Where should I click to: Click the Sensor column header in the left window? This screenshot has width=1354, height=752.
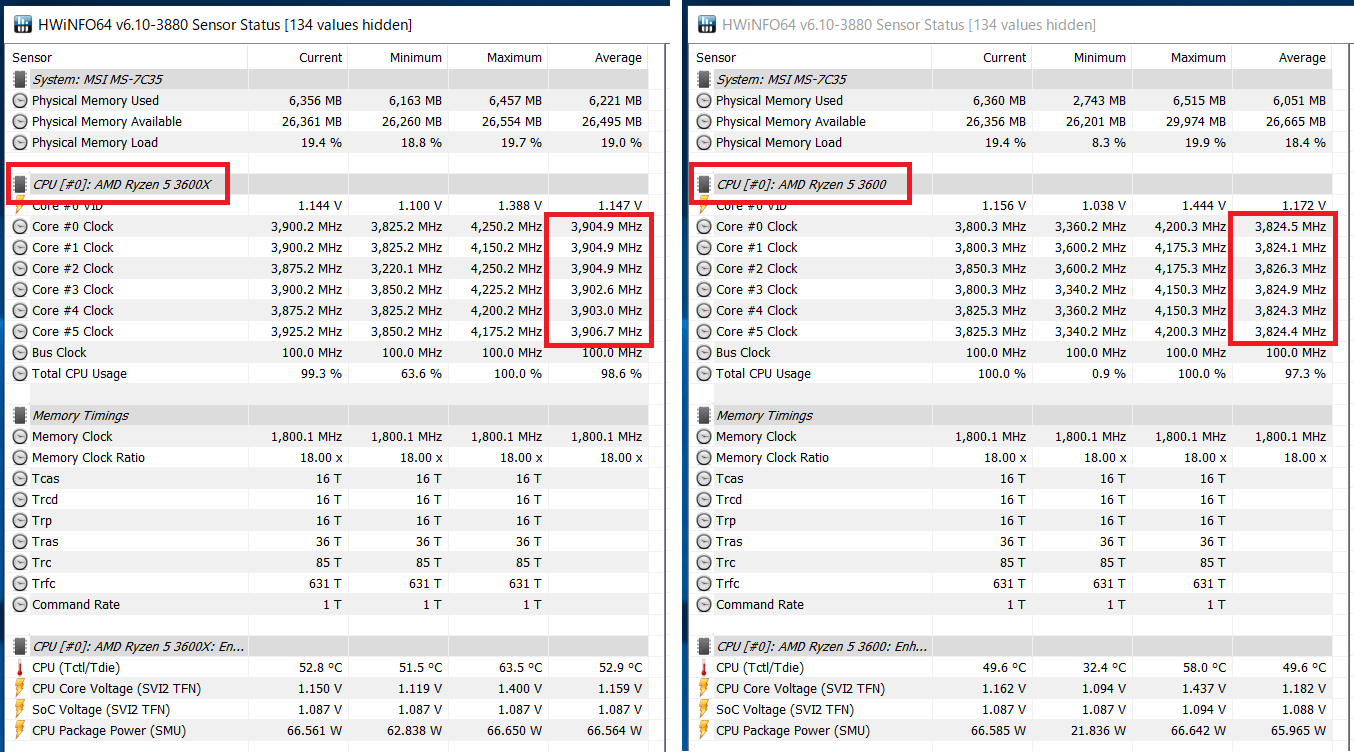pos(127,57)
